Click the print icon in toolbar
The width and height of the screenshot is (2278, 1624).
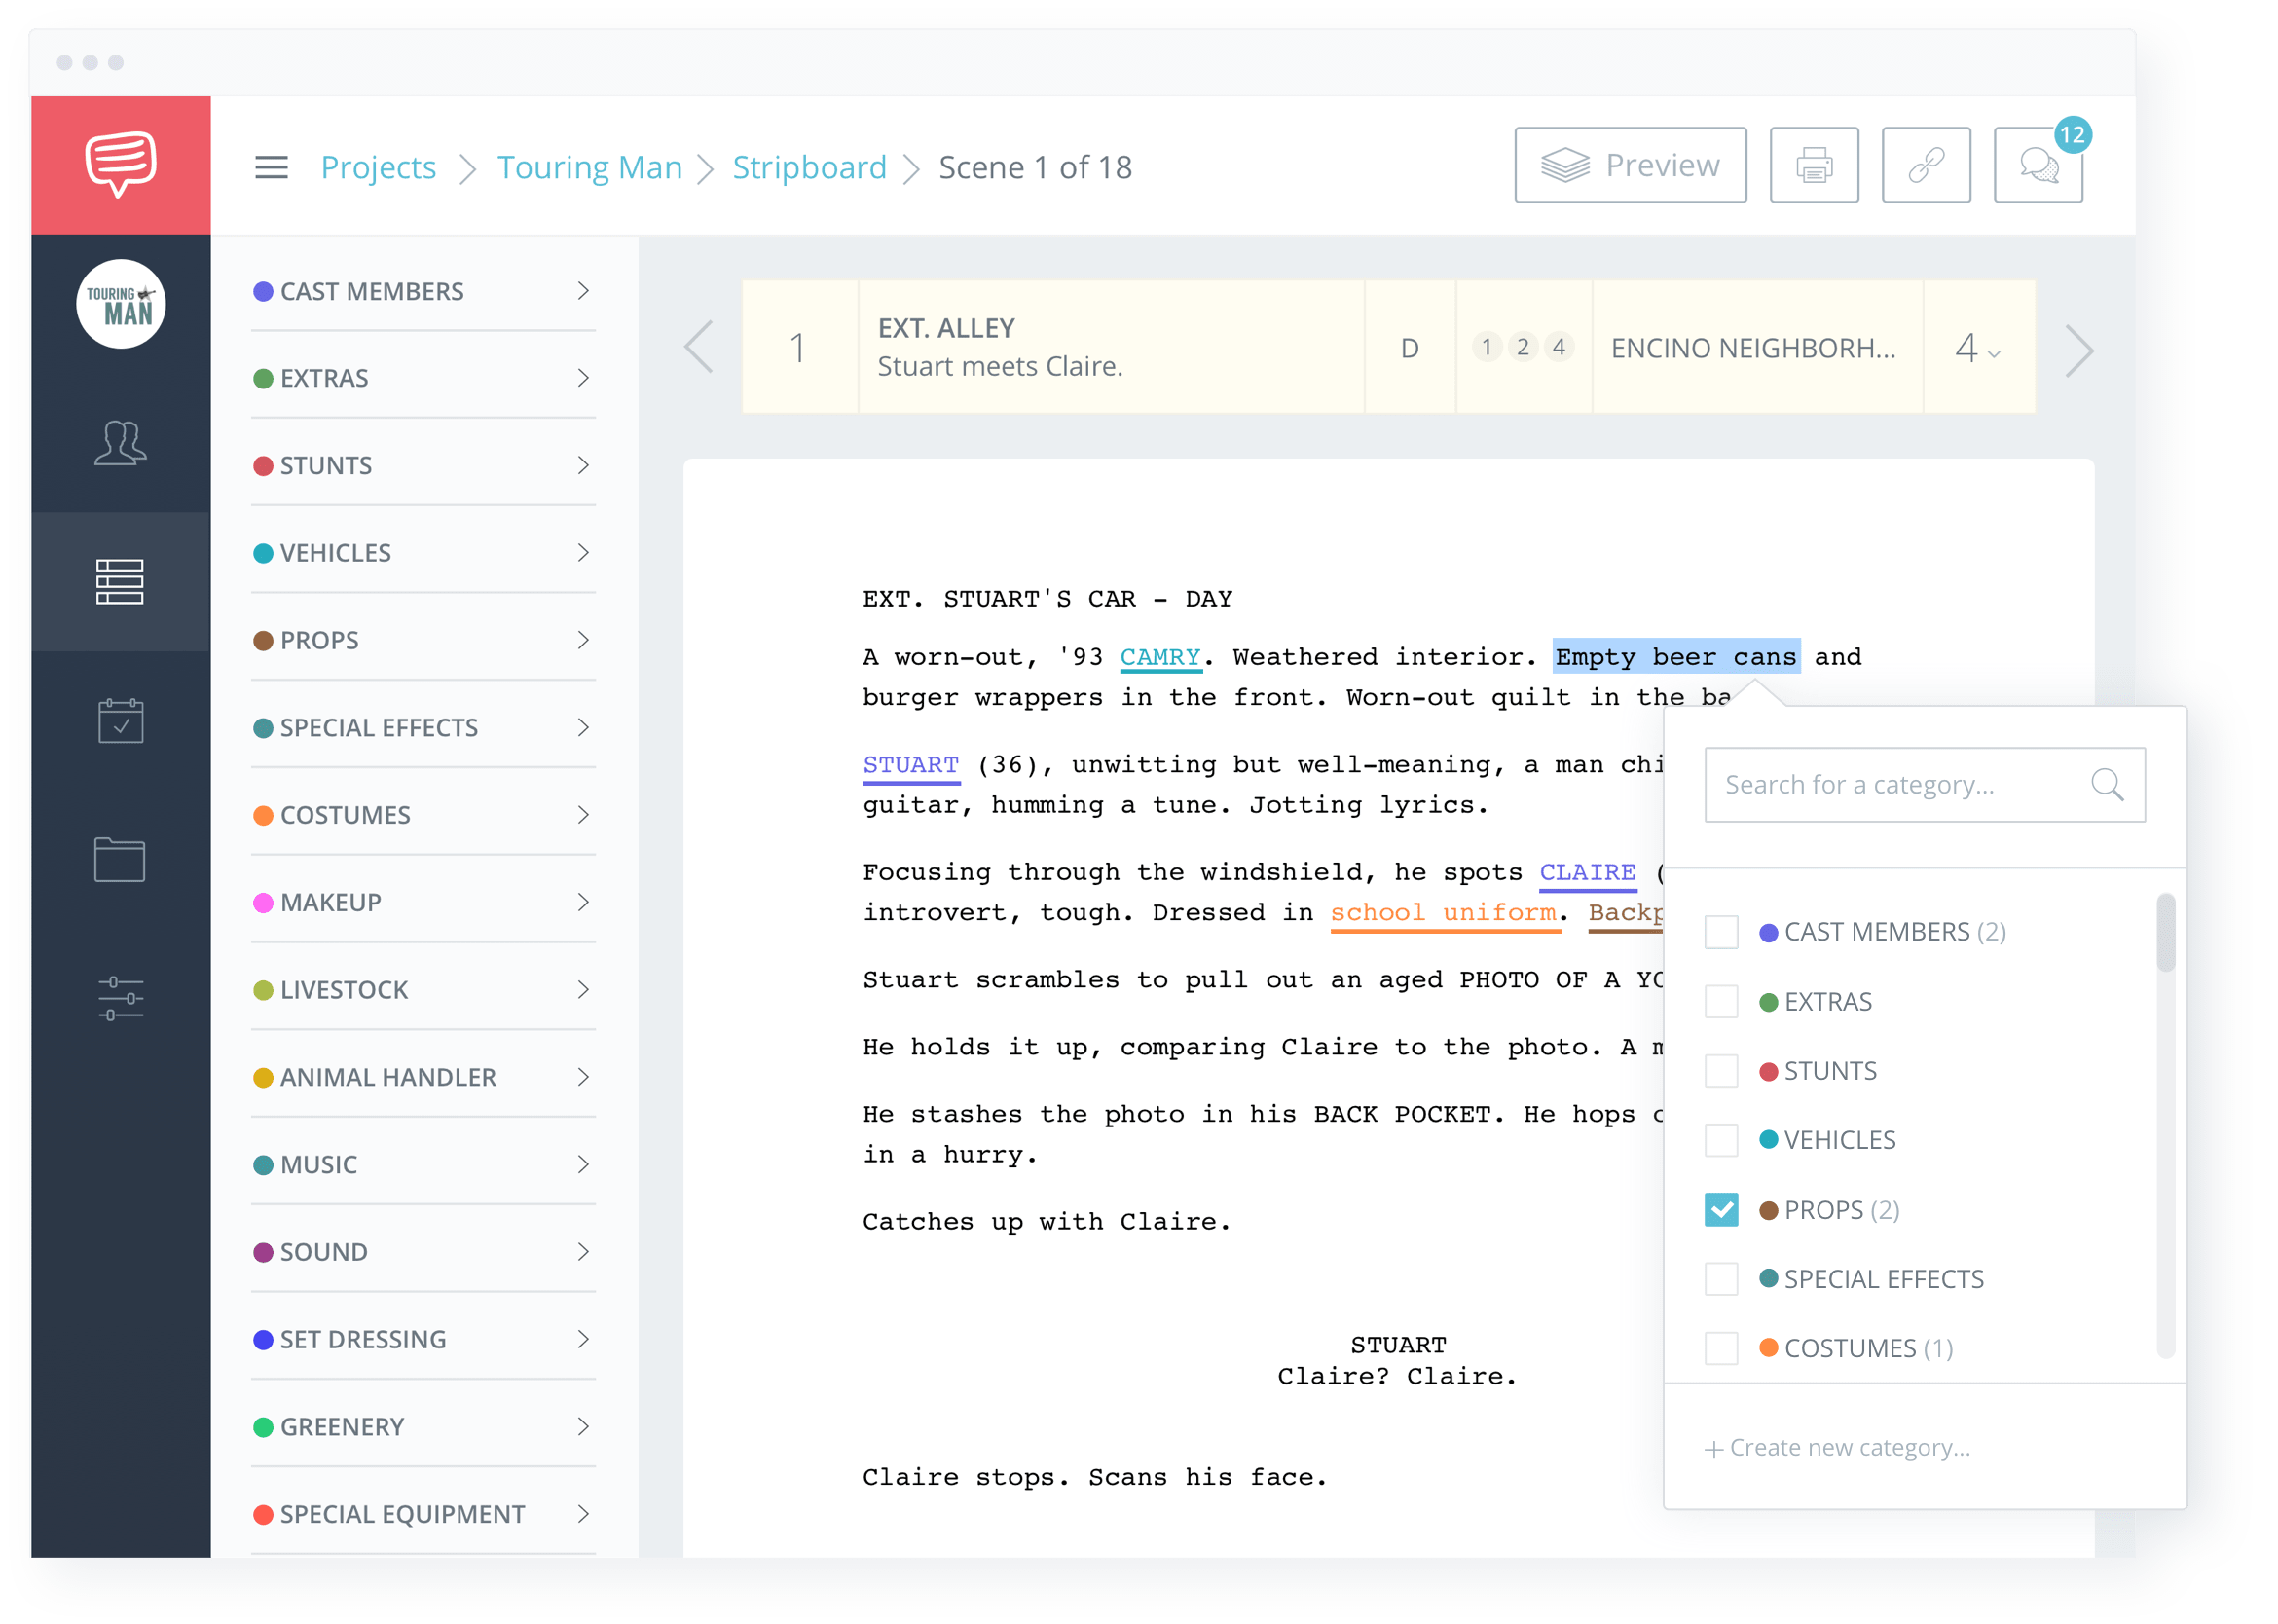click(x=1813, y=166)
